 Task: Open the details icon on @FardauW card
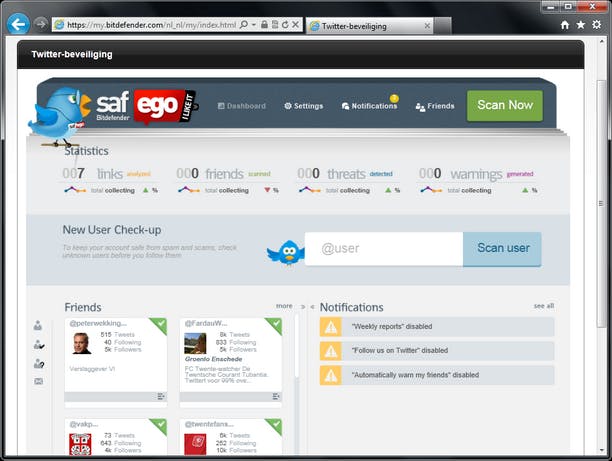(276, 397)
